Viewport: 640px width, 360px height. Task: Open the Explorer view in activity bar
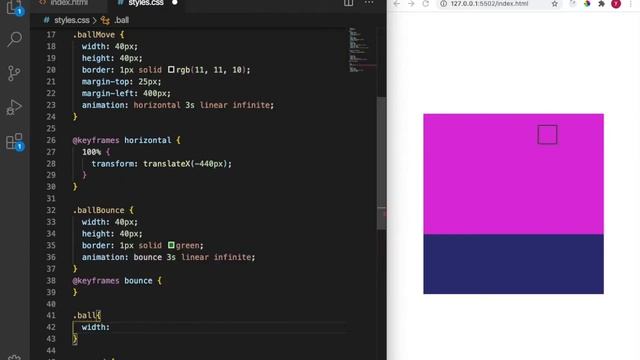click(14, 7)
